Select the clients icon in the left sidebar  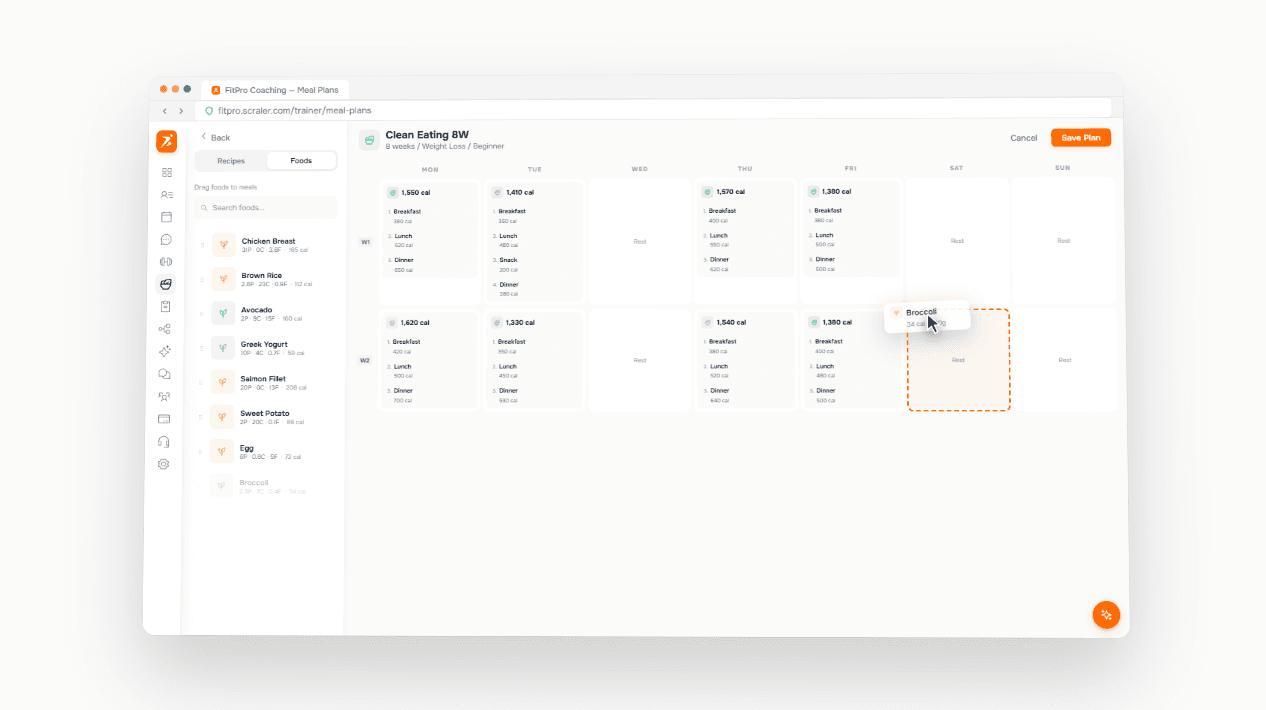pyautogui.click(x=164, y=195)
